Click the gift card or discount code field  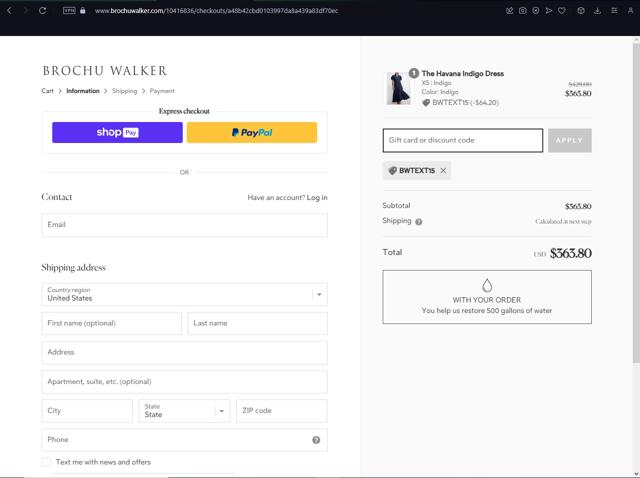463,140
